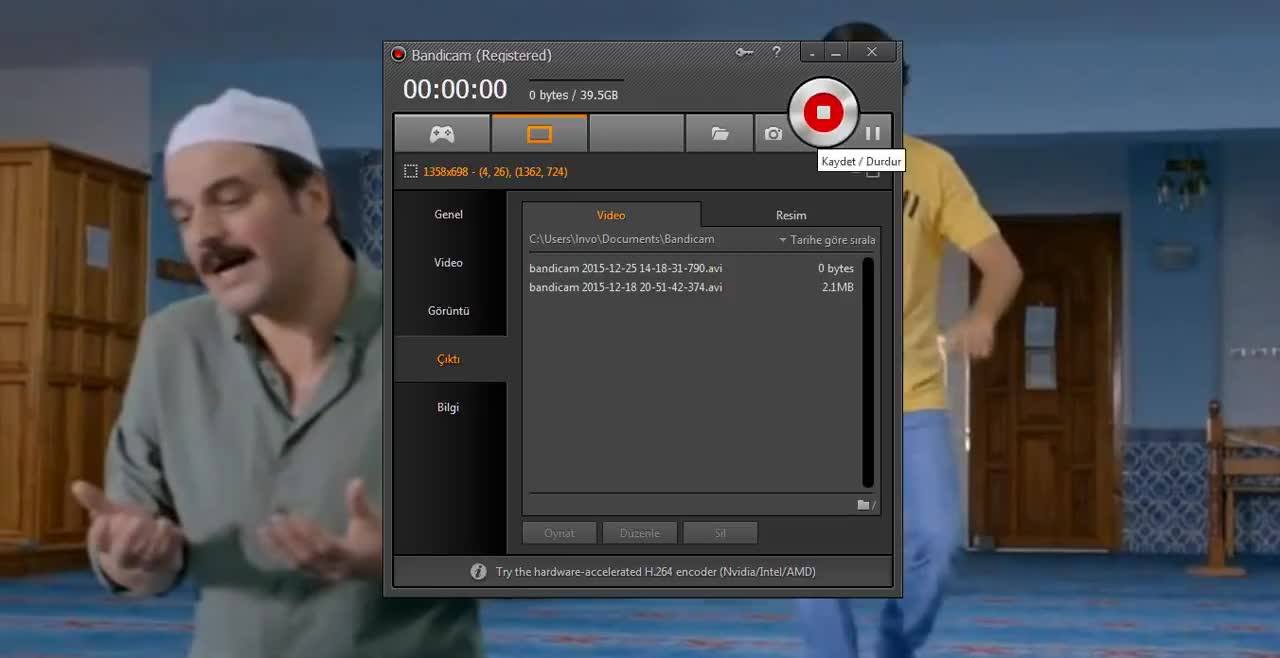Click the Sil button

(720, 533)
